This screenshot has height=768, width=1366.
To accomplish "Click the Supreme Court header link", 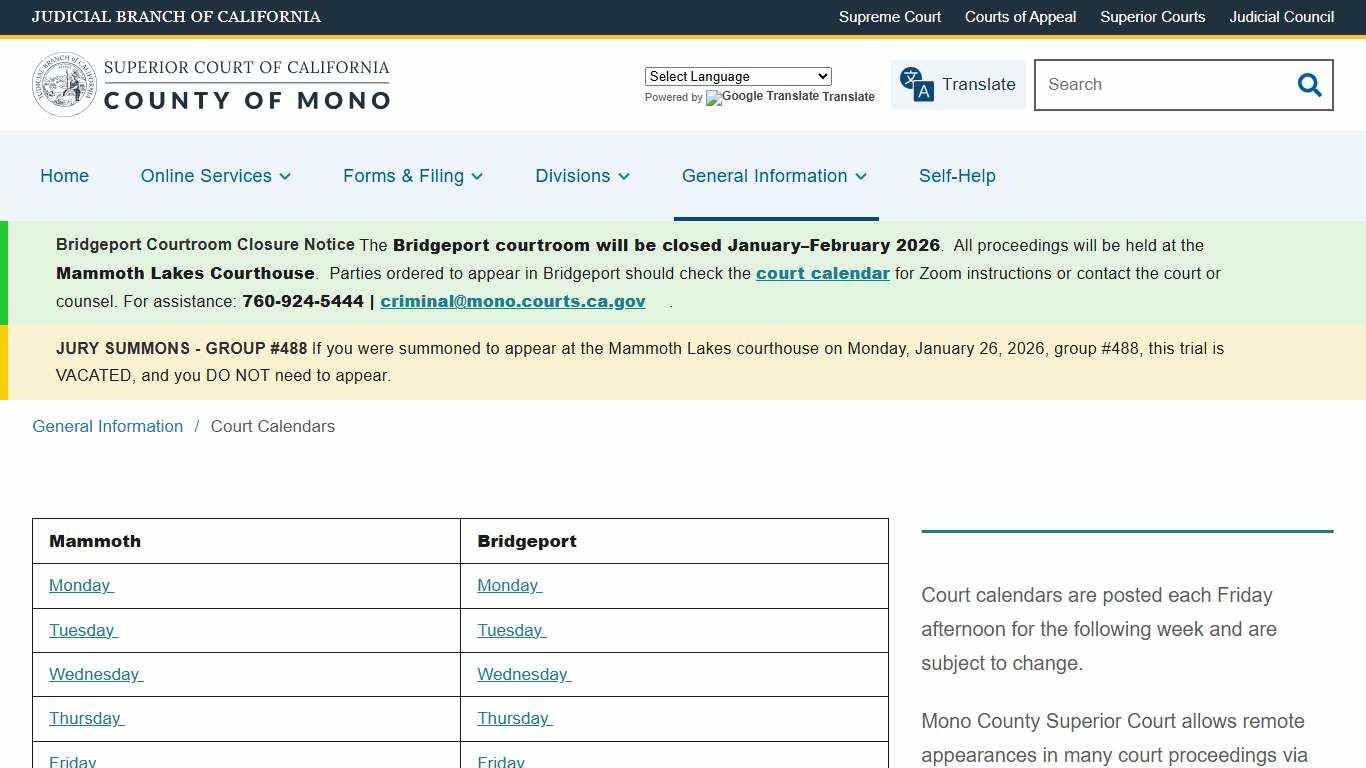I will click(889, 17).
